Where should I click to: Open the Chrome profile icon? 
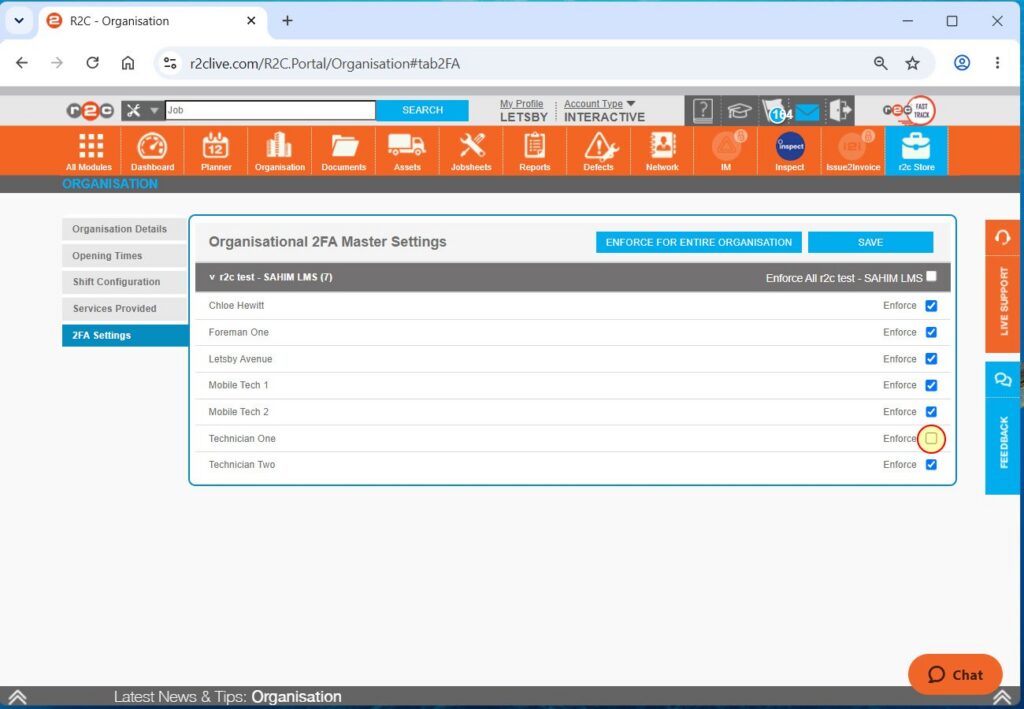tap(961, 63)
